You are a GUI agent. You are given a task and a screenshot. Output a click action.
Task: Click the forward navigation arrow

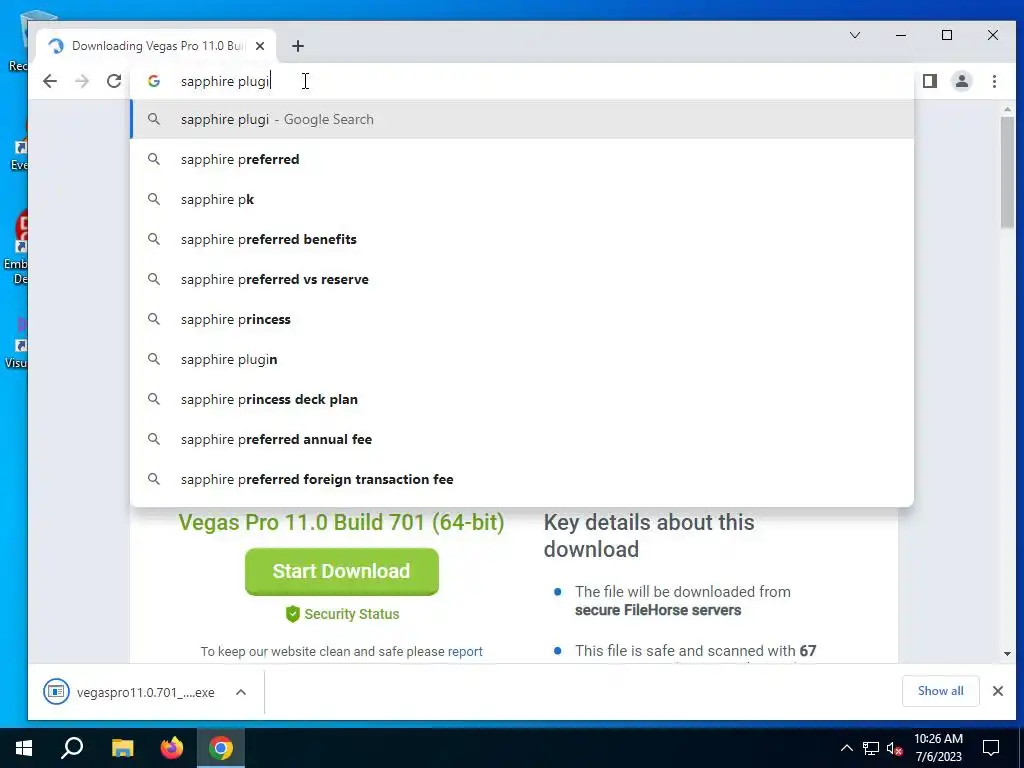(82, 81)
